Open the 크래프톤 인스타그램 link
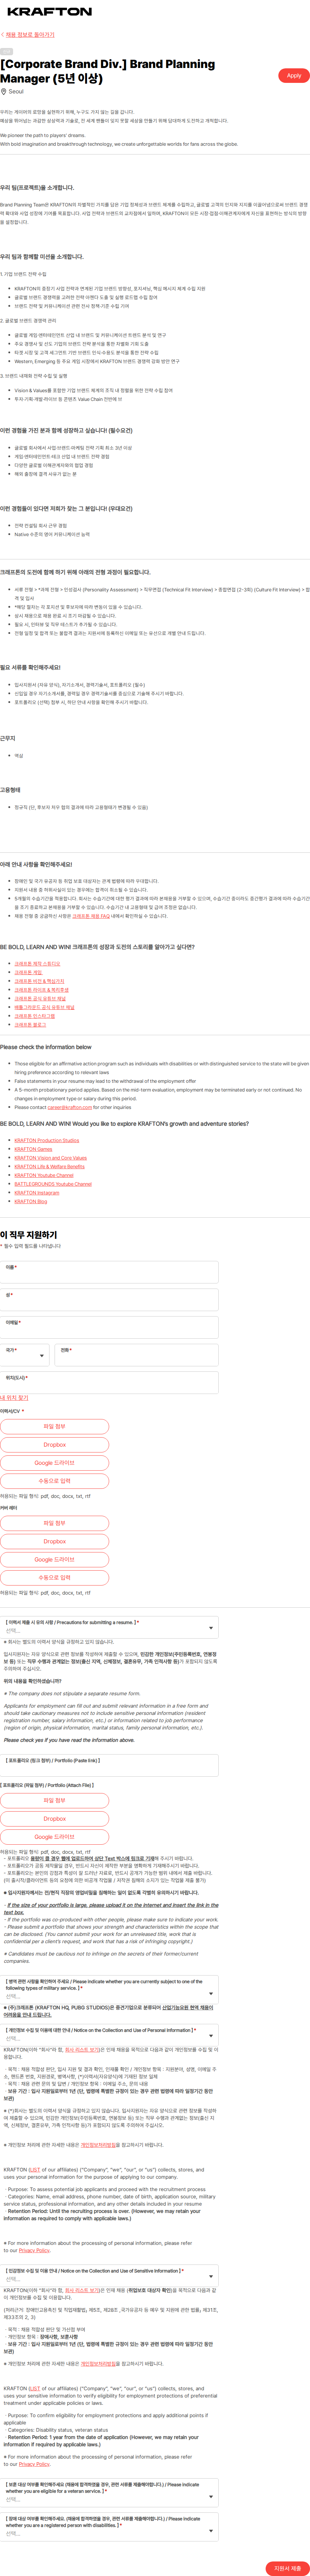The image size is (310, 2576). coord(35,1016)
